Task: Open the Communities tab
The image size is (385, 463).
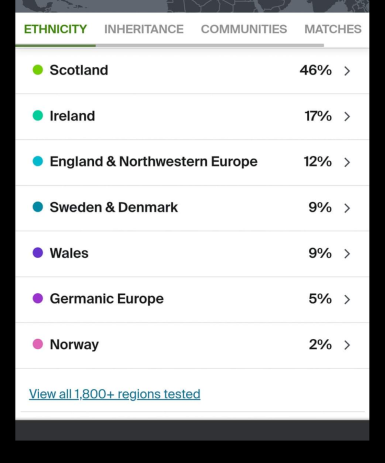Action: tap(244, 29)
